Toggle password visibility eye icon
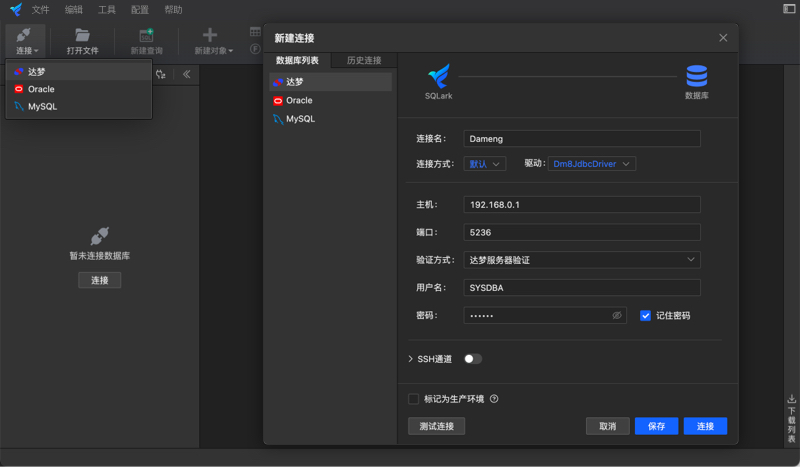Screen dimensions: 800x467 point(617,315)
